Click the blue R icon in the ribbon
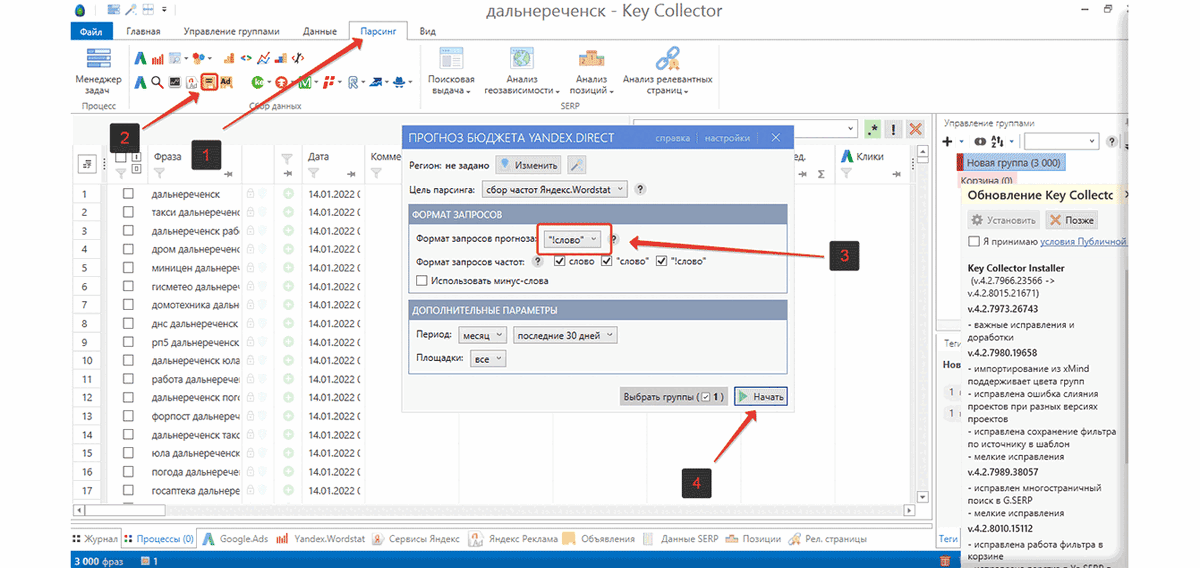1200x568 pixels. tap(353, 82)
